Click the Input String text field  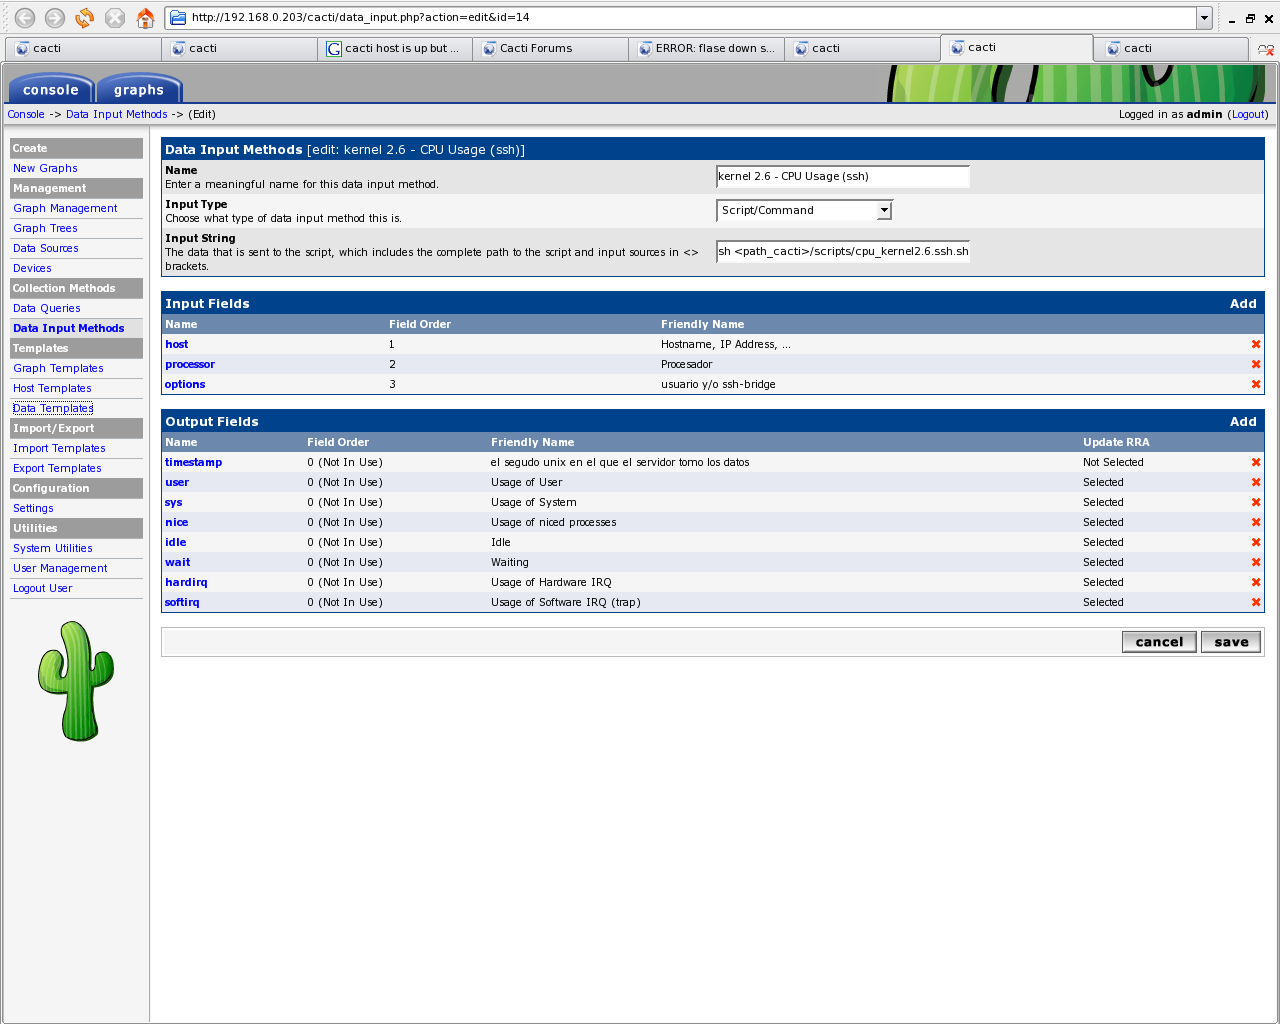coord(843,251)
